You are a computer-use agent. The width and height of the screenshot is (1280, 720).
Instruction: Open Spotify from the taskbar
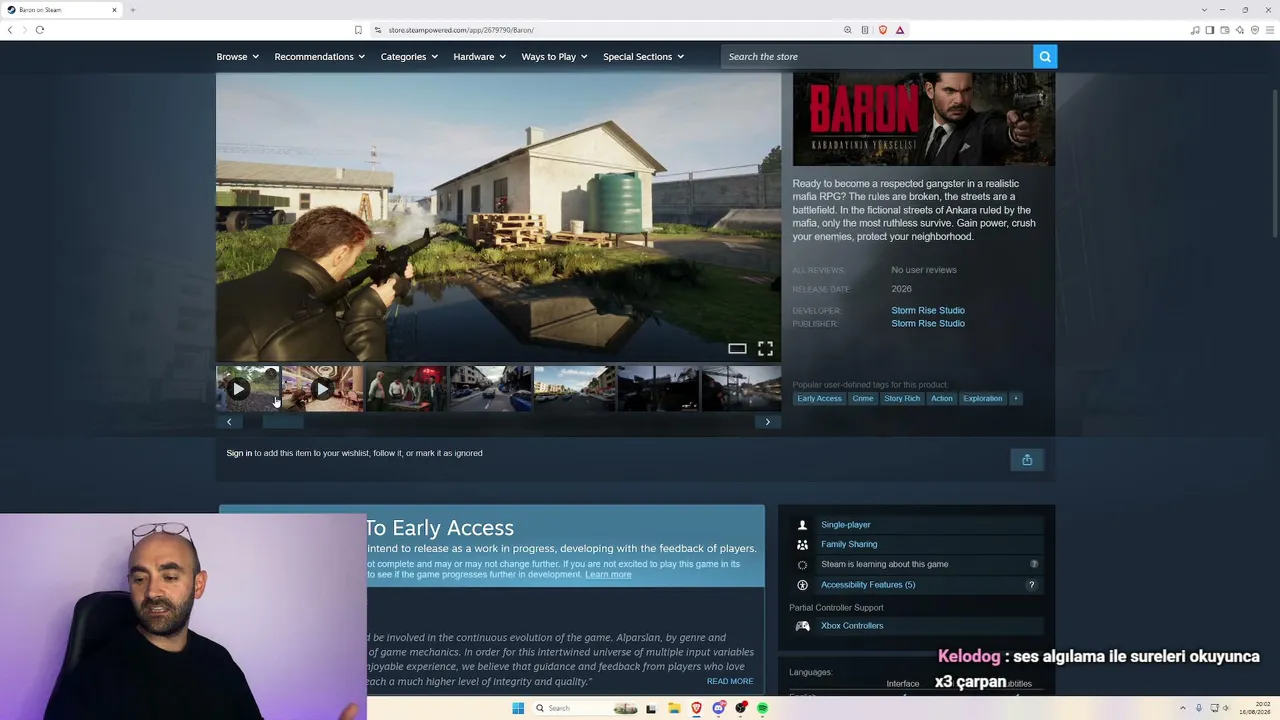762,708
